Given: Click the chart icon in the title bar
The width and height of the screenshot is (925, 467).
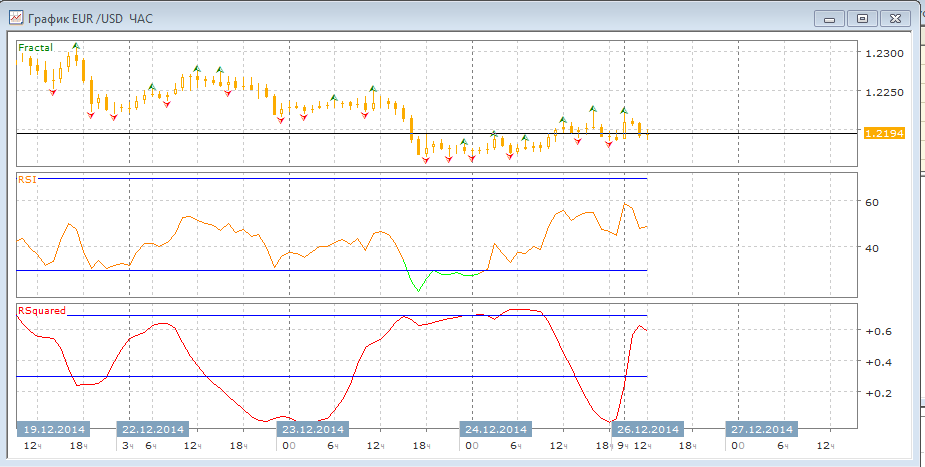Looking at the screenshot, I should [x=15, y=19].
